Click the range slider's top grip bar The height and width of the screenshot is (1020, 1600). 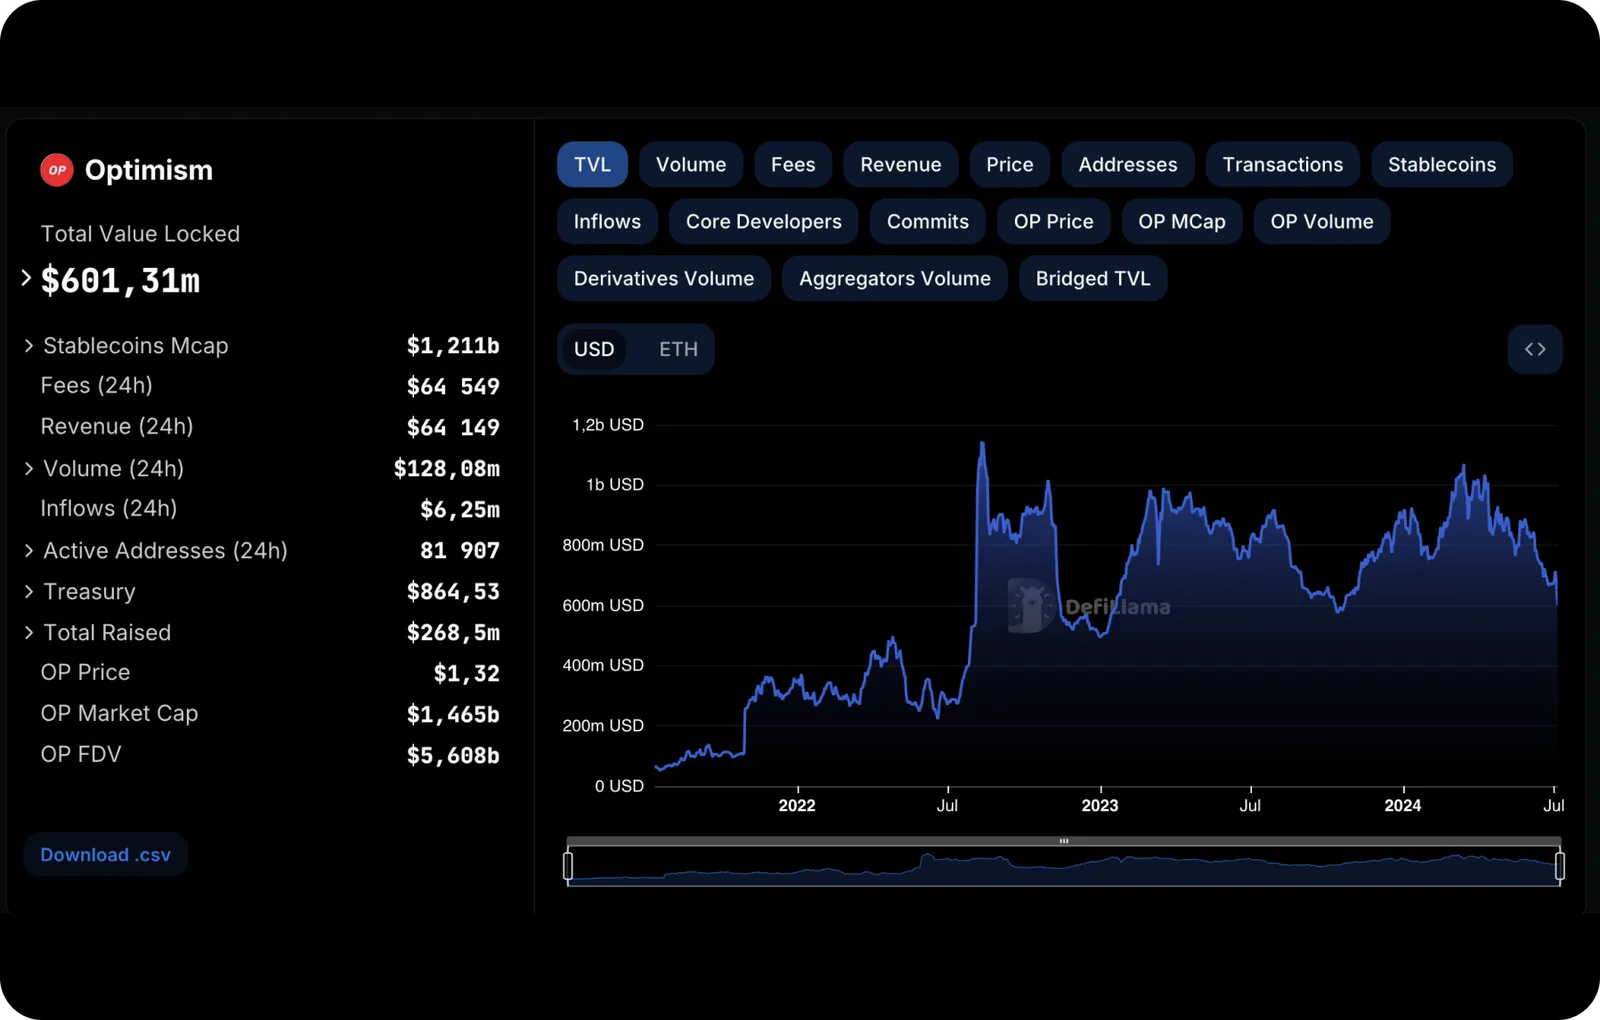(x=1064, y=841)
